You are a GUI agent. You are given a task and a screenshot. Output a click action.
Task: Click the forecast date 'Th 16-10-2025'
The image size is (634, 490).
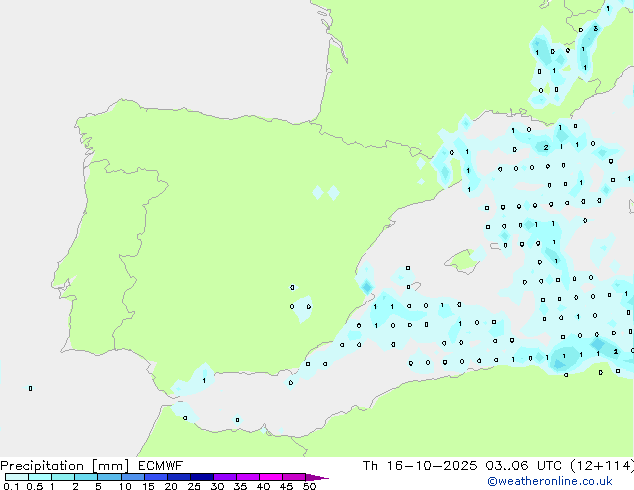[420, 465]
